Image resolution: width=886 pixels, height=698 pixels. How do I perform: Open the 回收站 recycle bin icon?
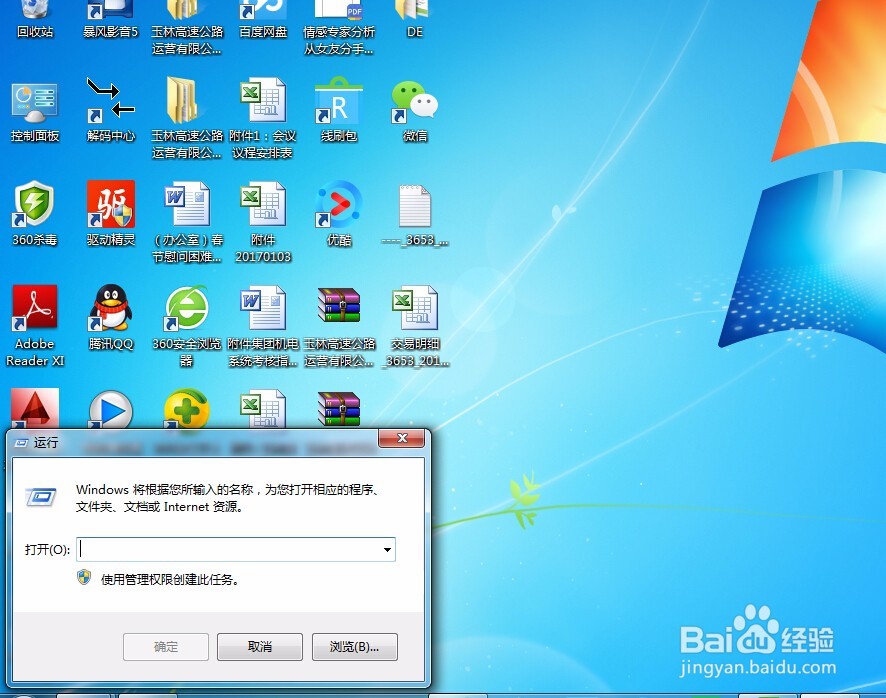35,20
